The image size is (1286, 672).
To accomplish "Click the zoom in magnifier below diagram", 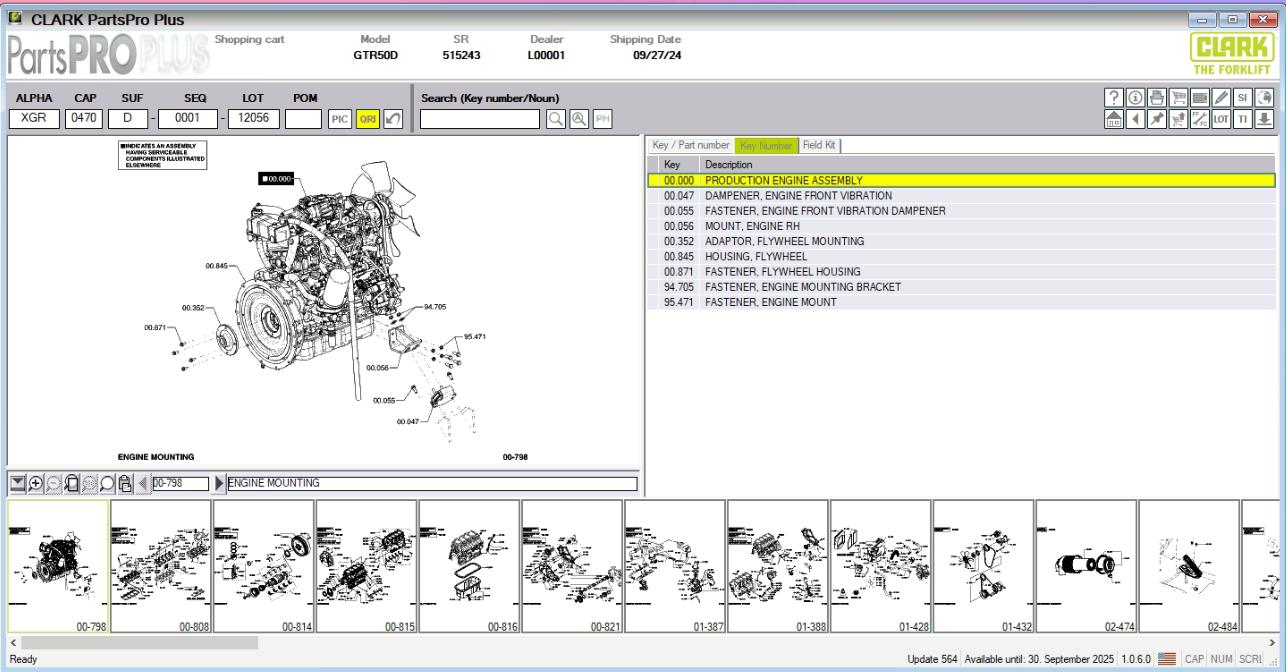I will (x=36, y=483).
